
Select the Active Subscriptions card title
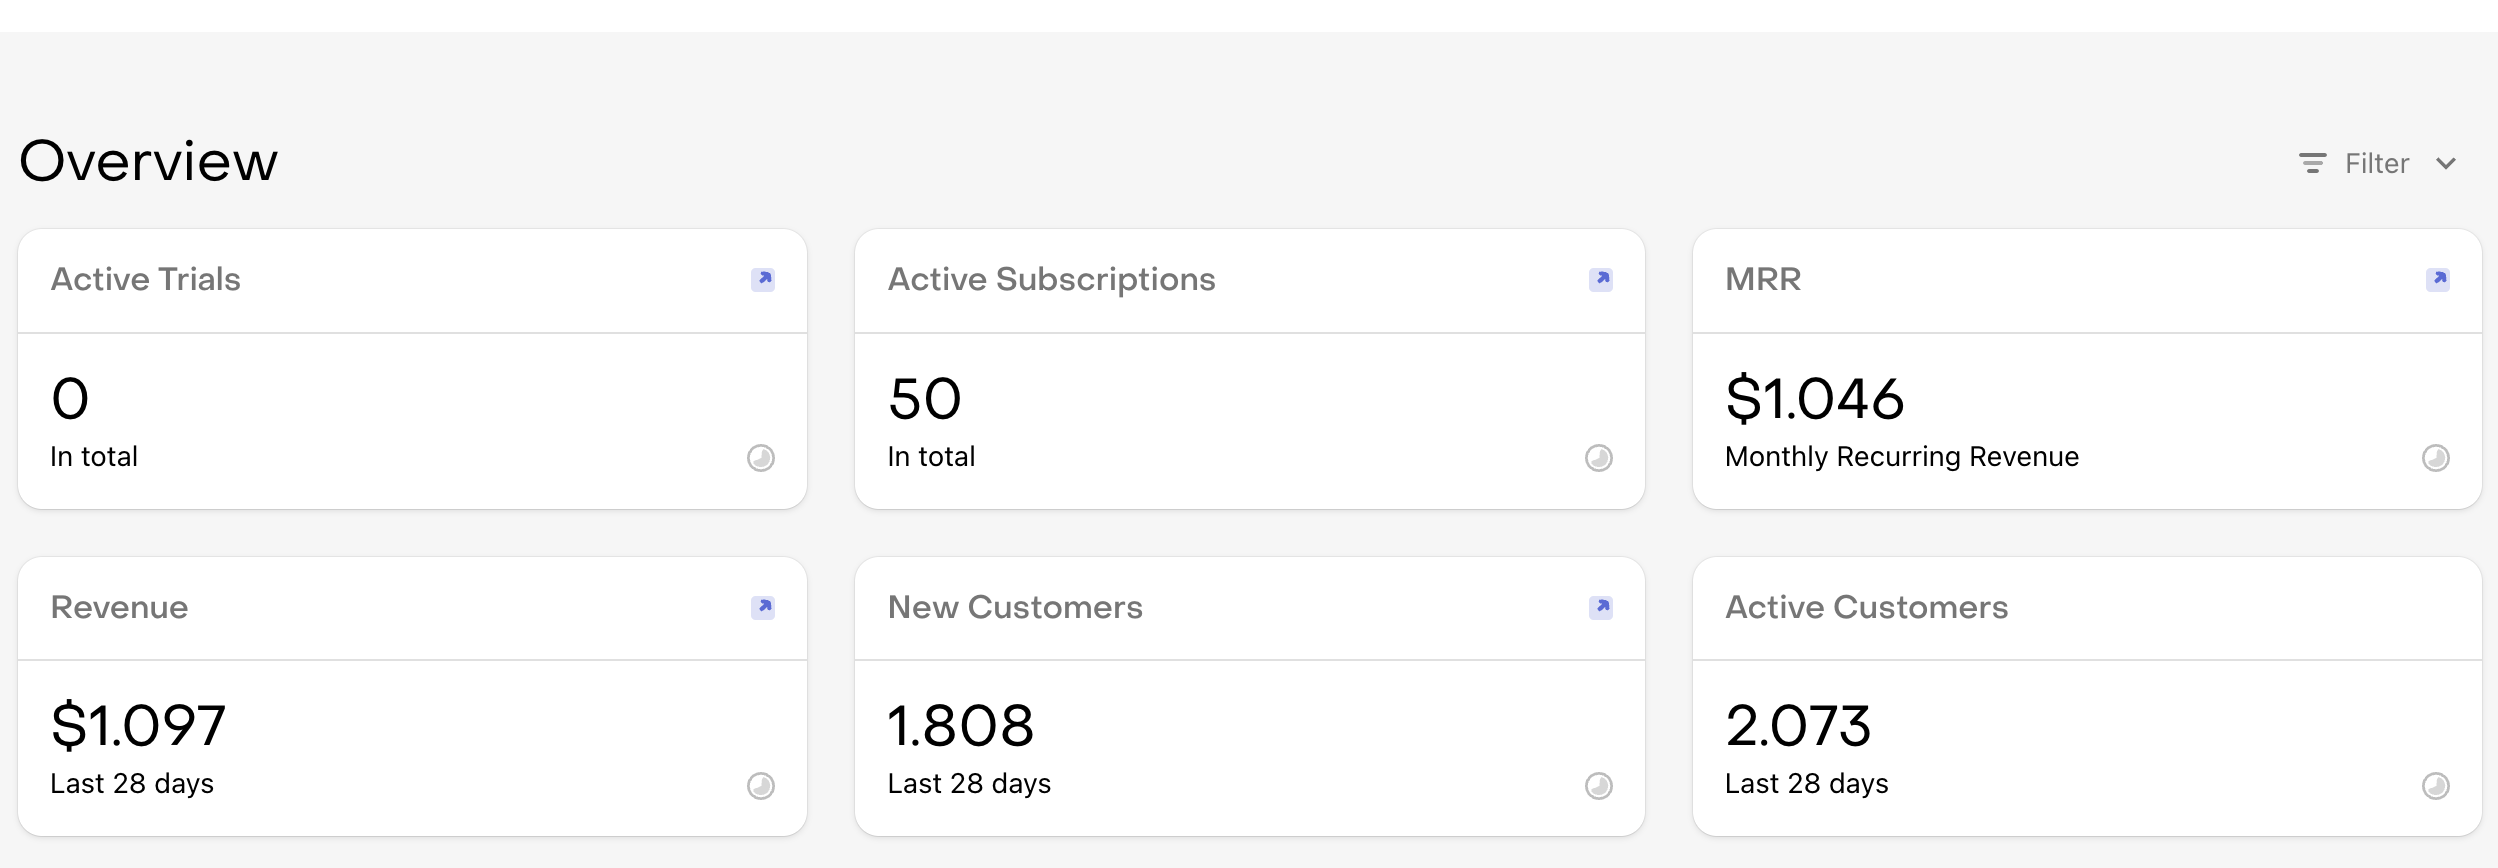point(1052,279)
